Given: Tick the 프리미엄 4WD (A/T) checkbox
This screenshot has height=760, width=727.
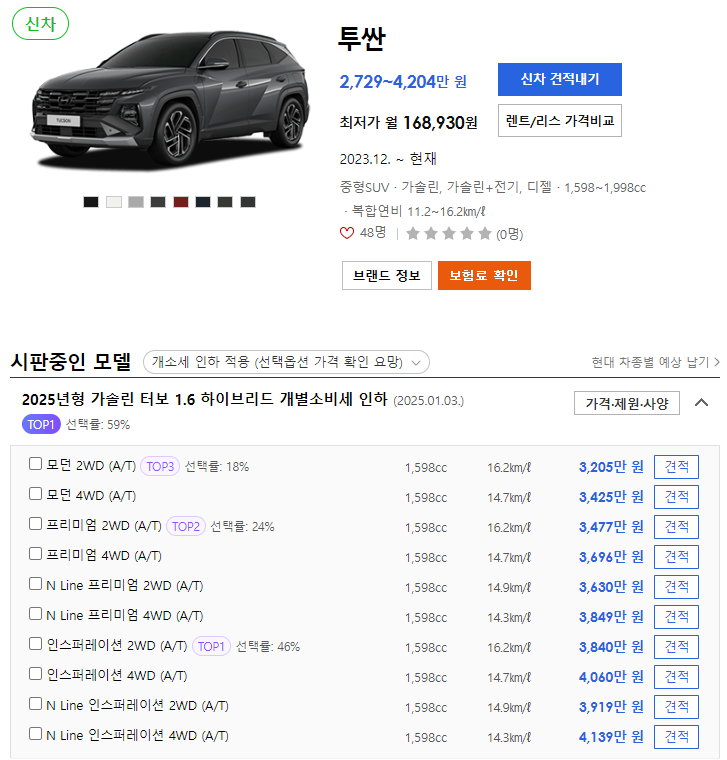Looking at the screenshot, I should (x=35, y=554).
